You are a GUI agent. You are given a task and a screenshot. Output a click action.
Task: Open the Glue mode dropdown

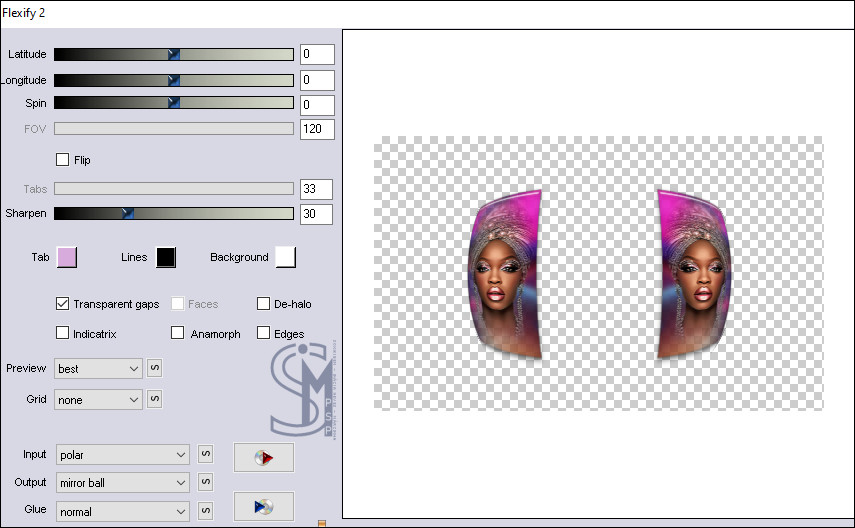point(122,510)
